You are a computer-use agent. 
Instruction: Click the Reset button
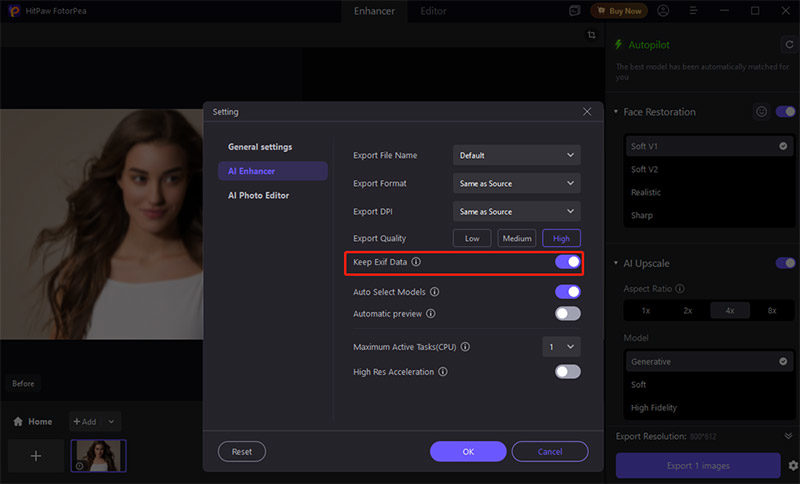[242, 451]
